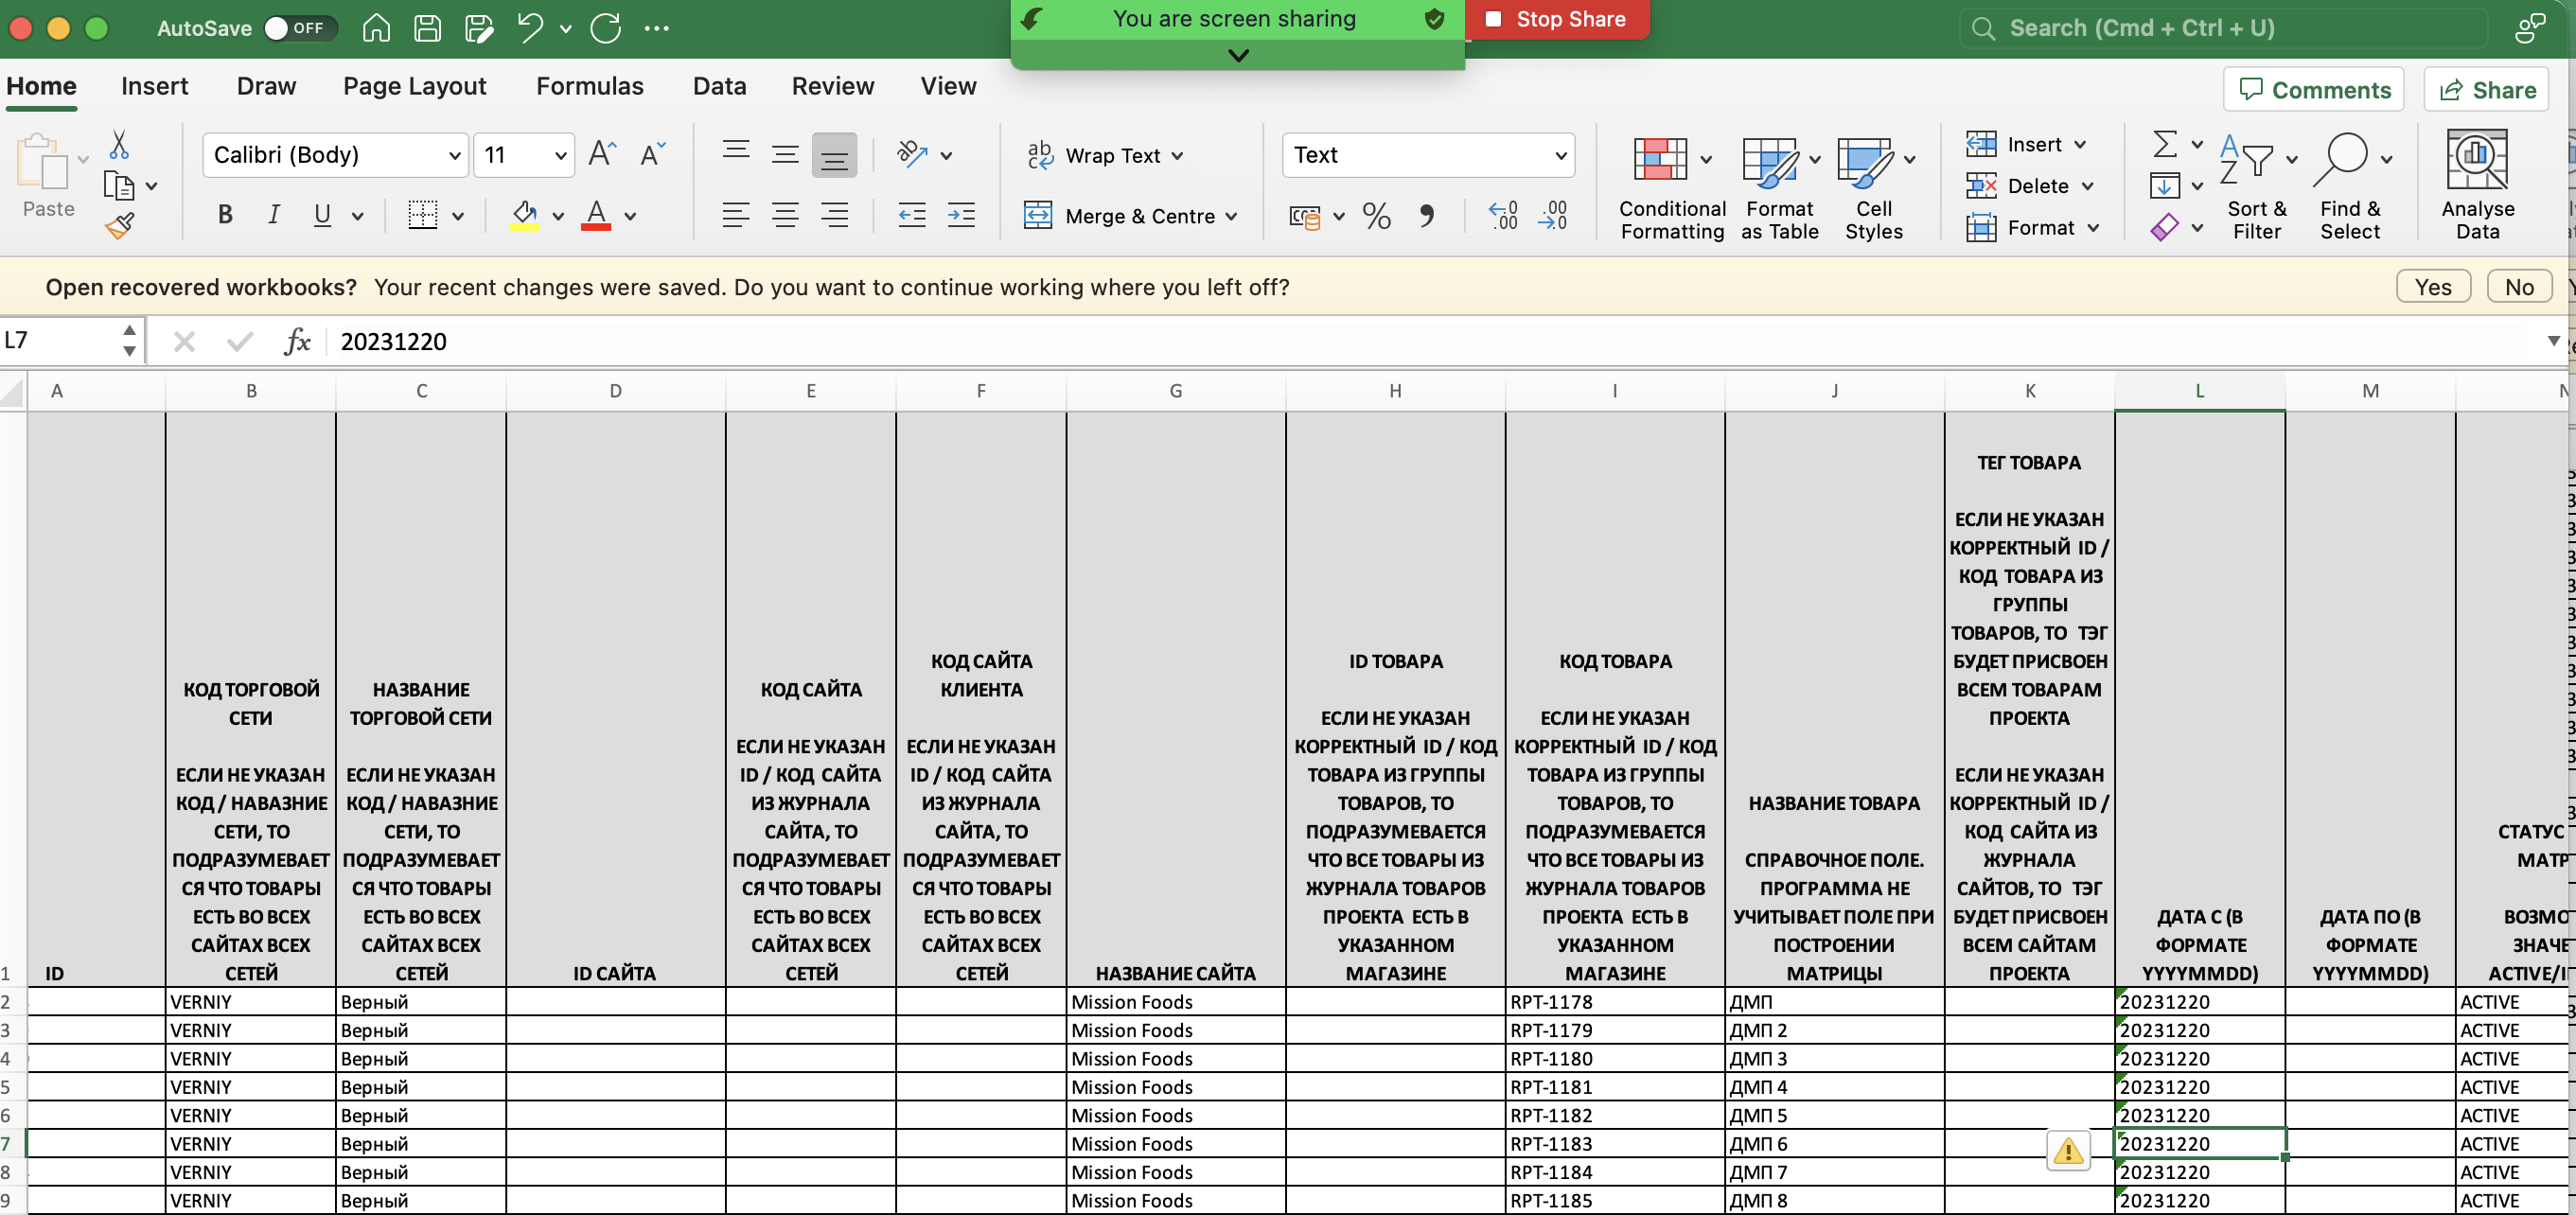
Task: Expand the screen sharing panel chevron
Action: (x=1238, y=55)
